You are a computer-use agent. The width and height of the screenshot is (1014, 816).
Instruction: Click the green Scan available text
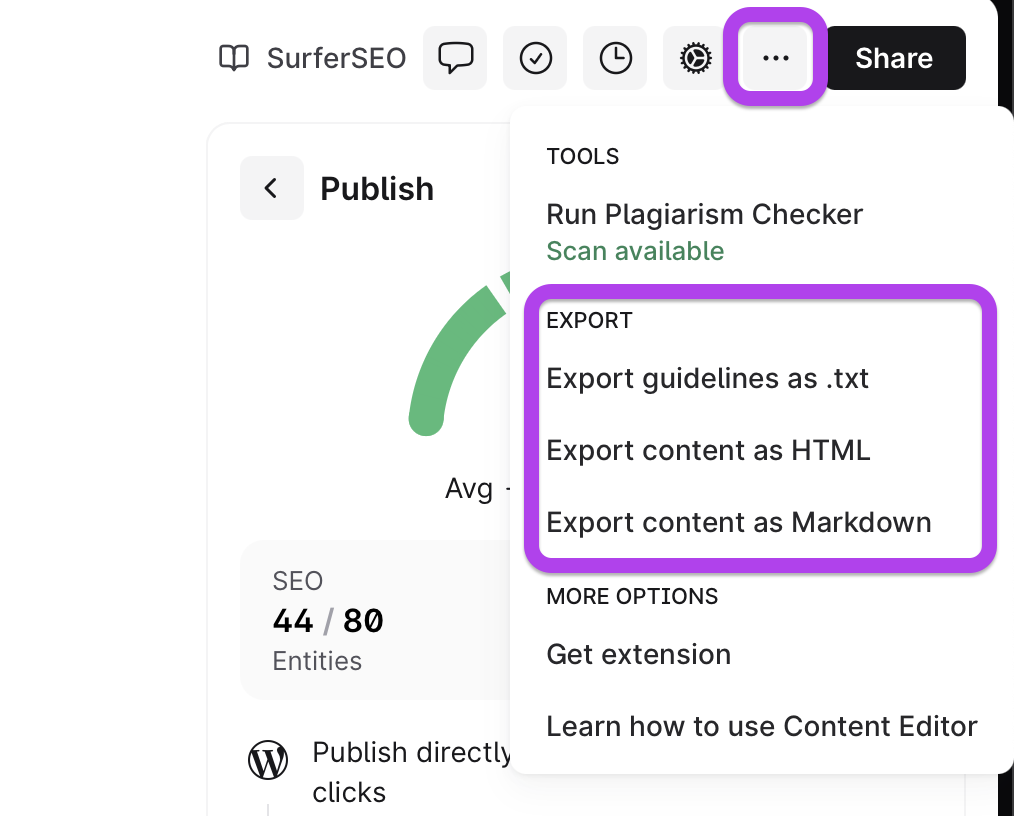tap(635, 251)
